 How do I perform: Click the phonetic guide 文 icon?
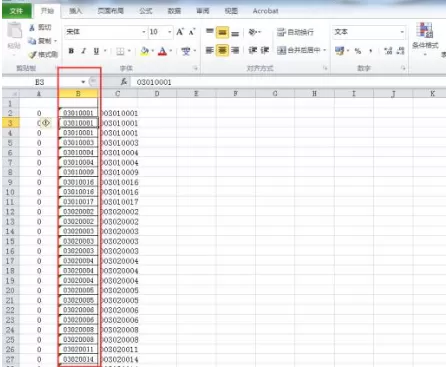point(186,51)
